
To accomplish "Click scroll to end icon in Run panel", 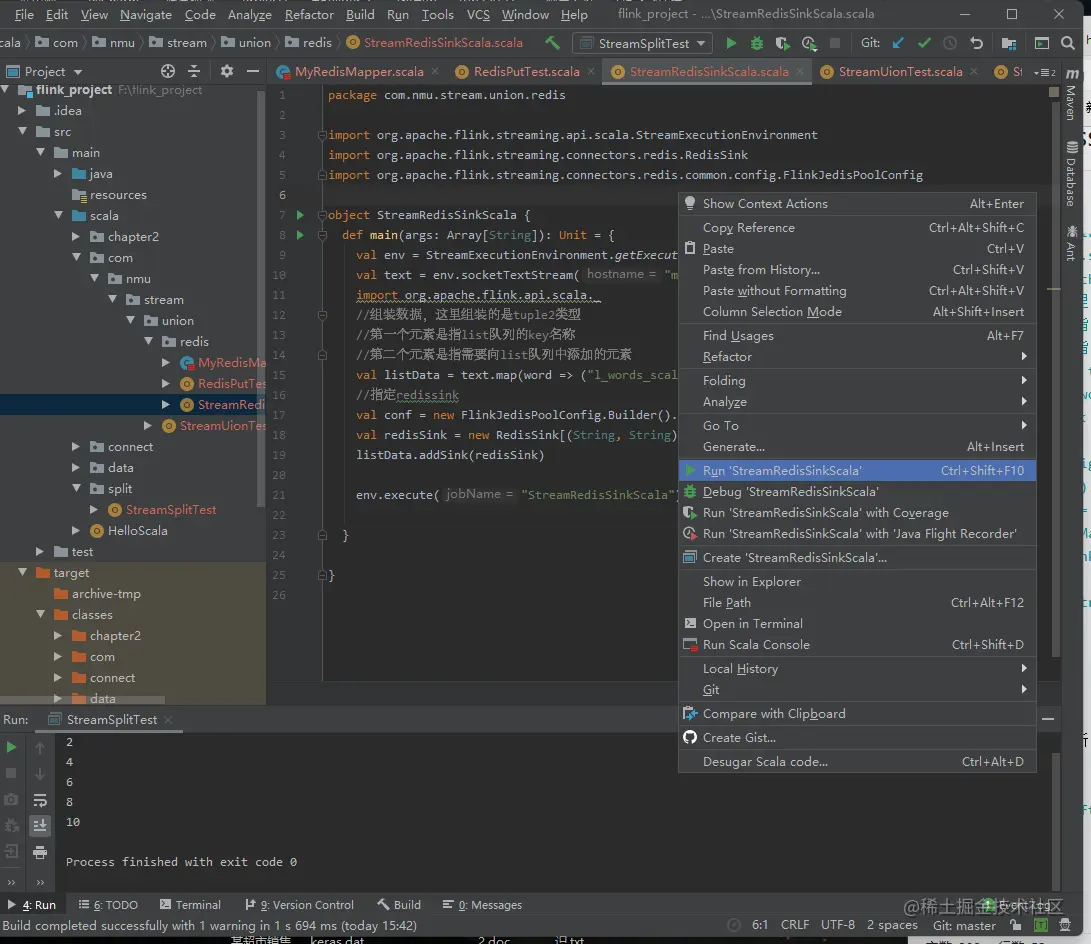I will tap(40, 826).
